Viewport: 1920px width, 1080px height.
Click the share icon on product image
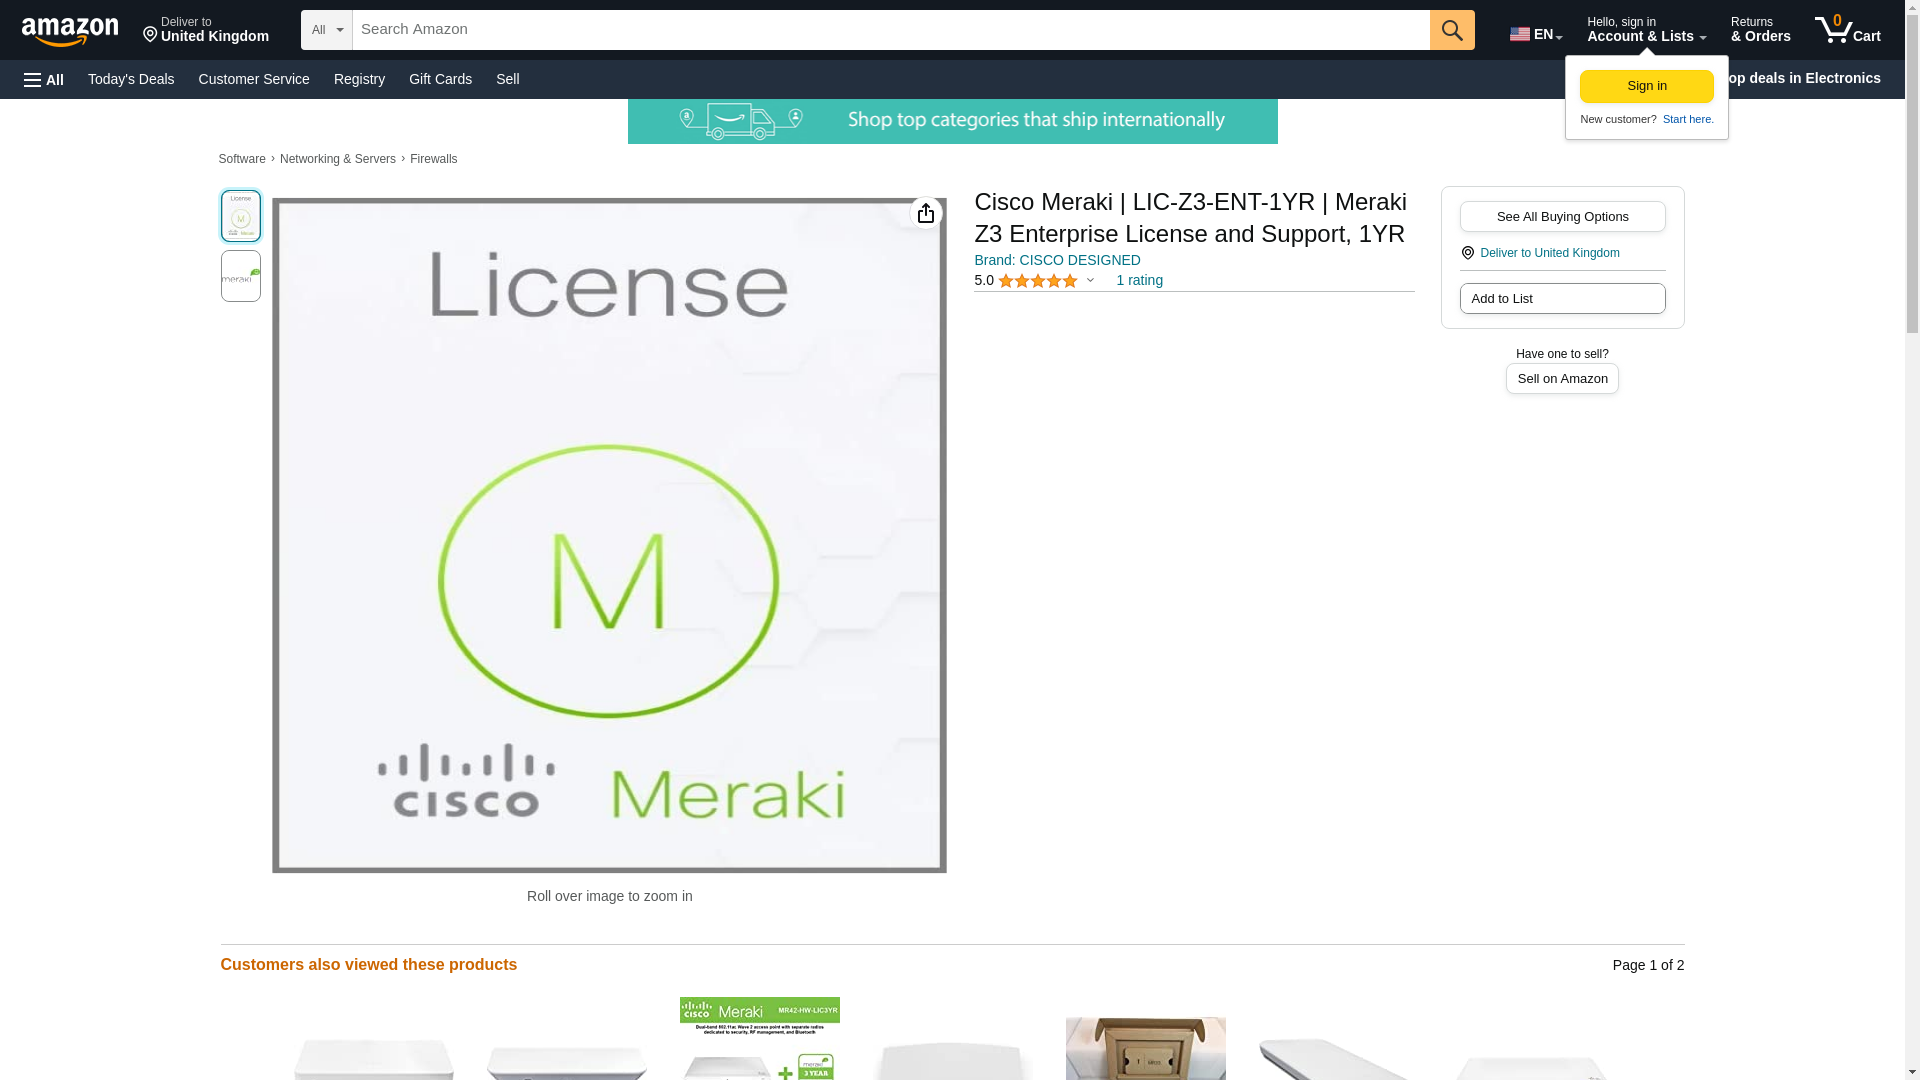click(925, 213)
